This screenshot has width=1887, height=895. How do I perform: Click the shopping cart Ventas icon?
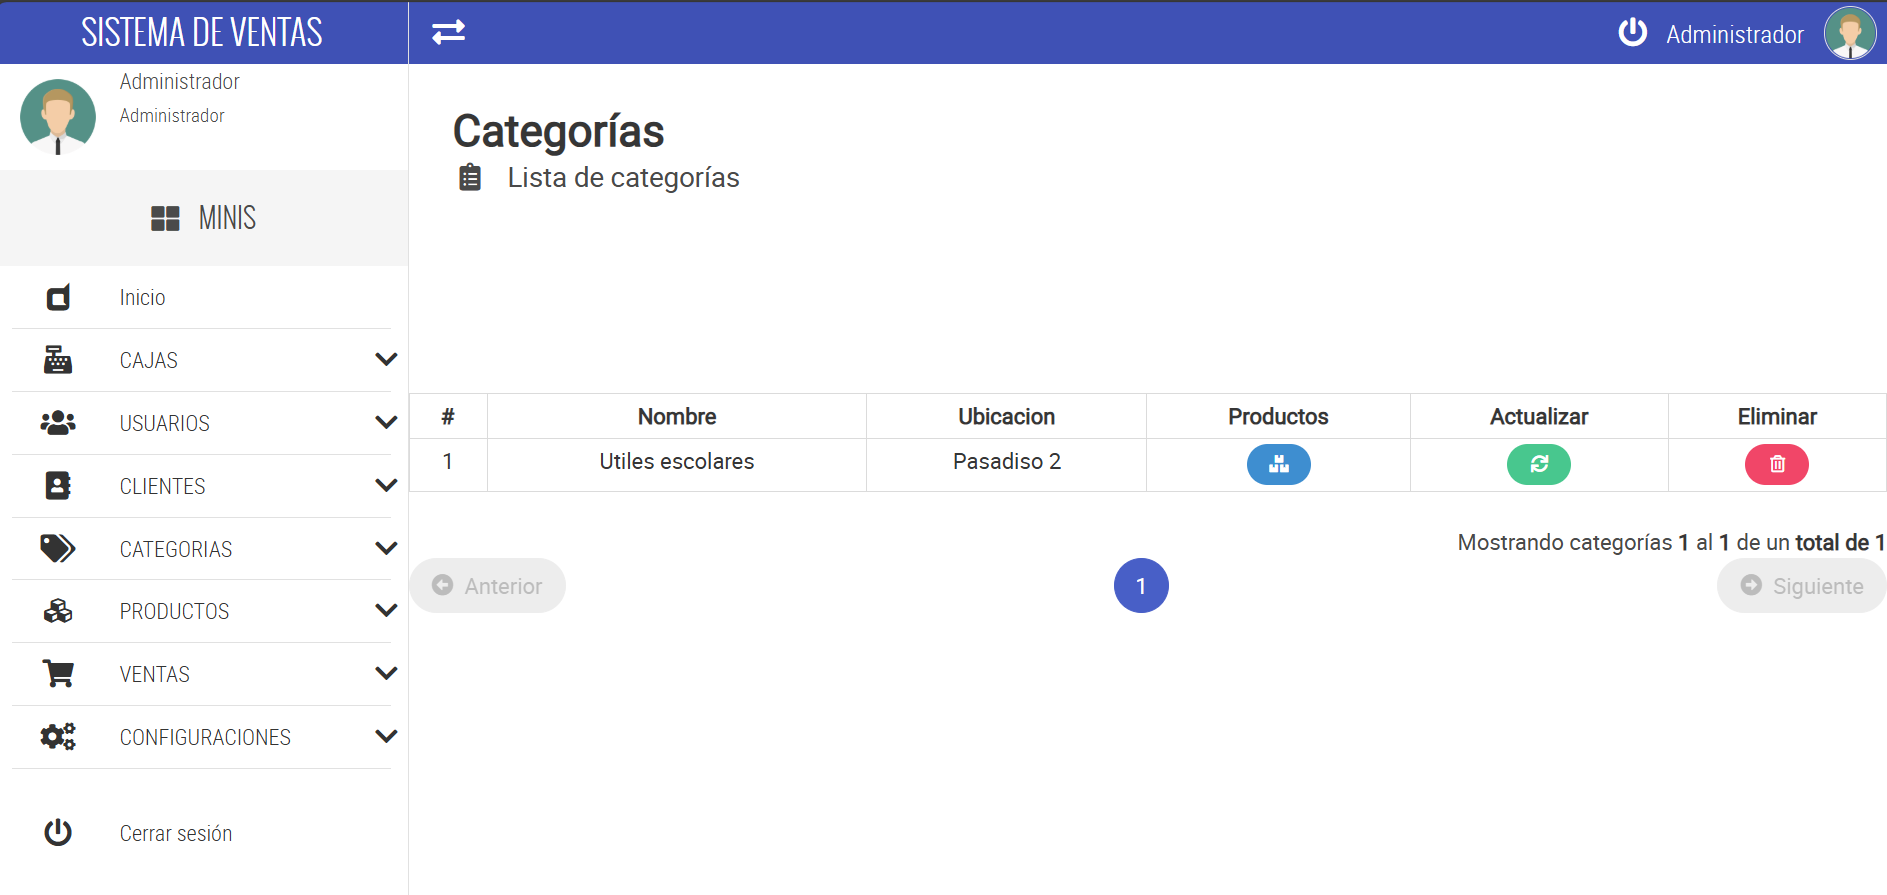click(58, 674)
